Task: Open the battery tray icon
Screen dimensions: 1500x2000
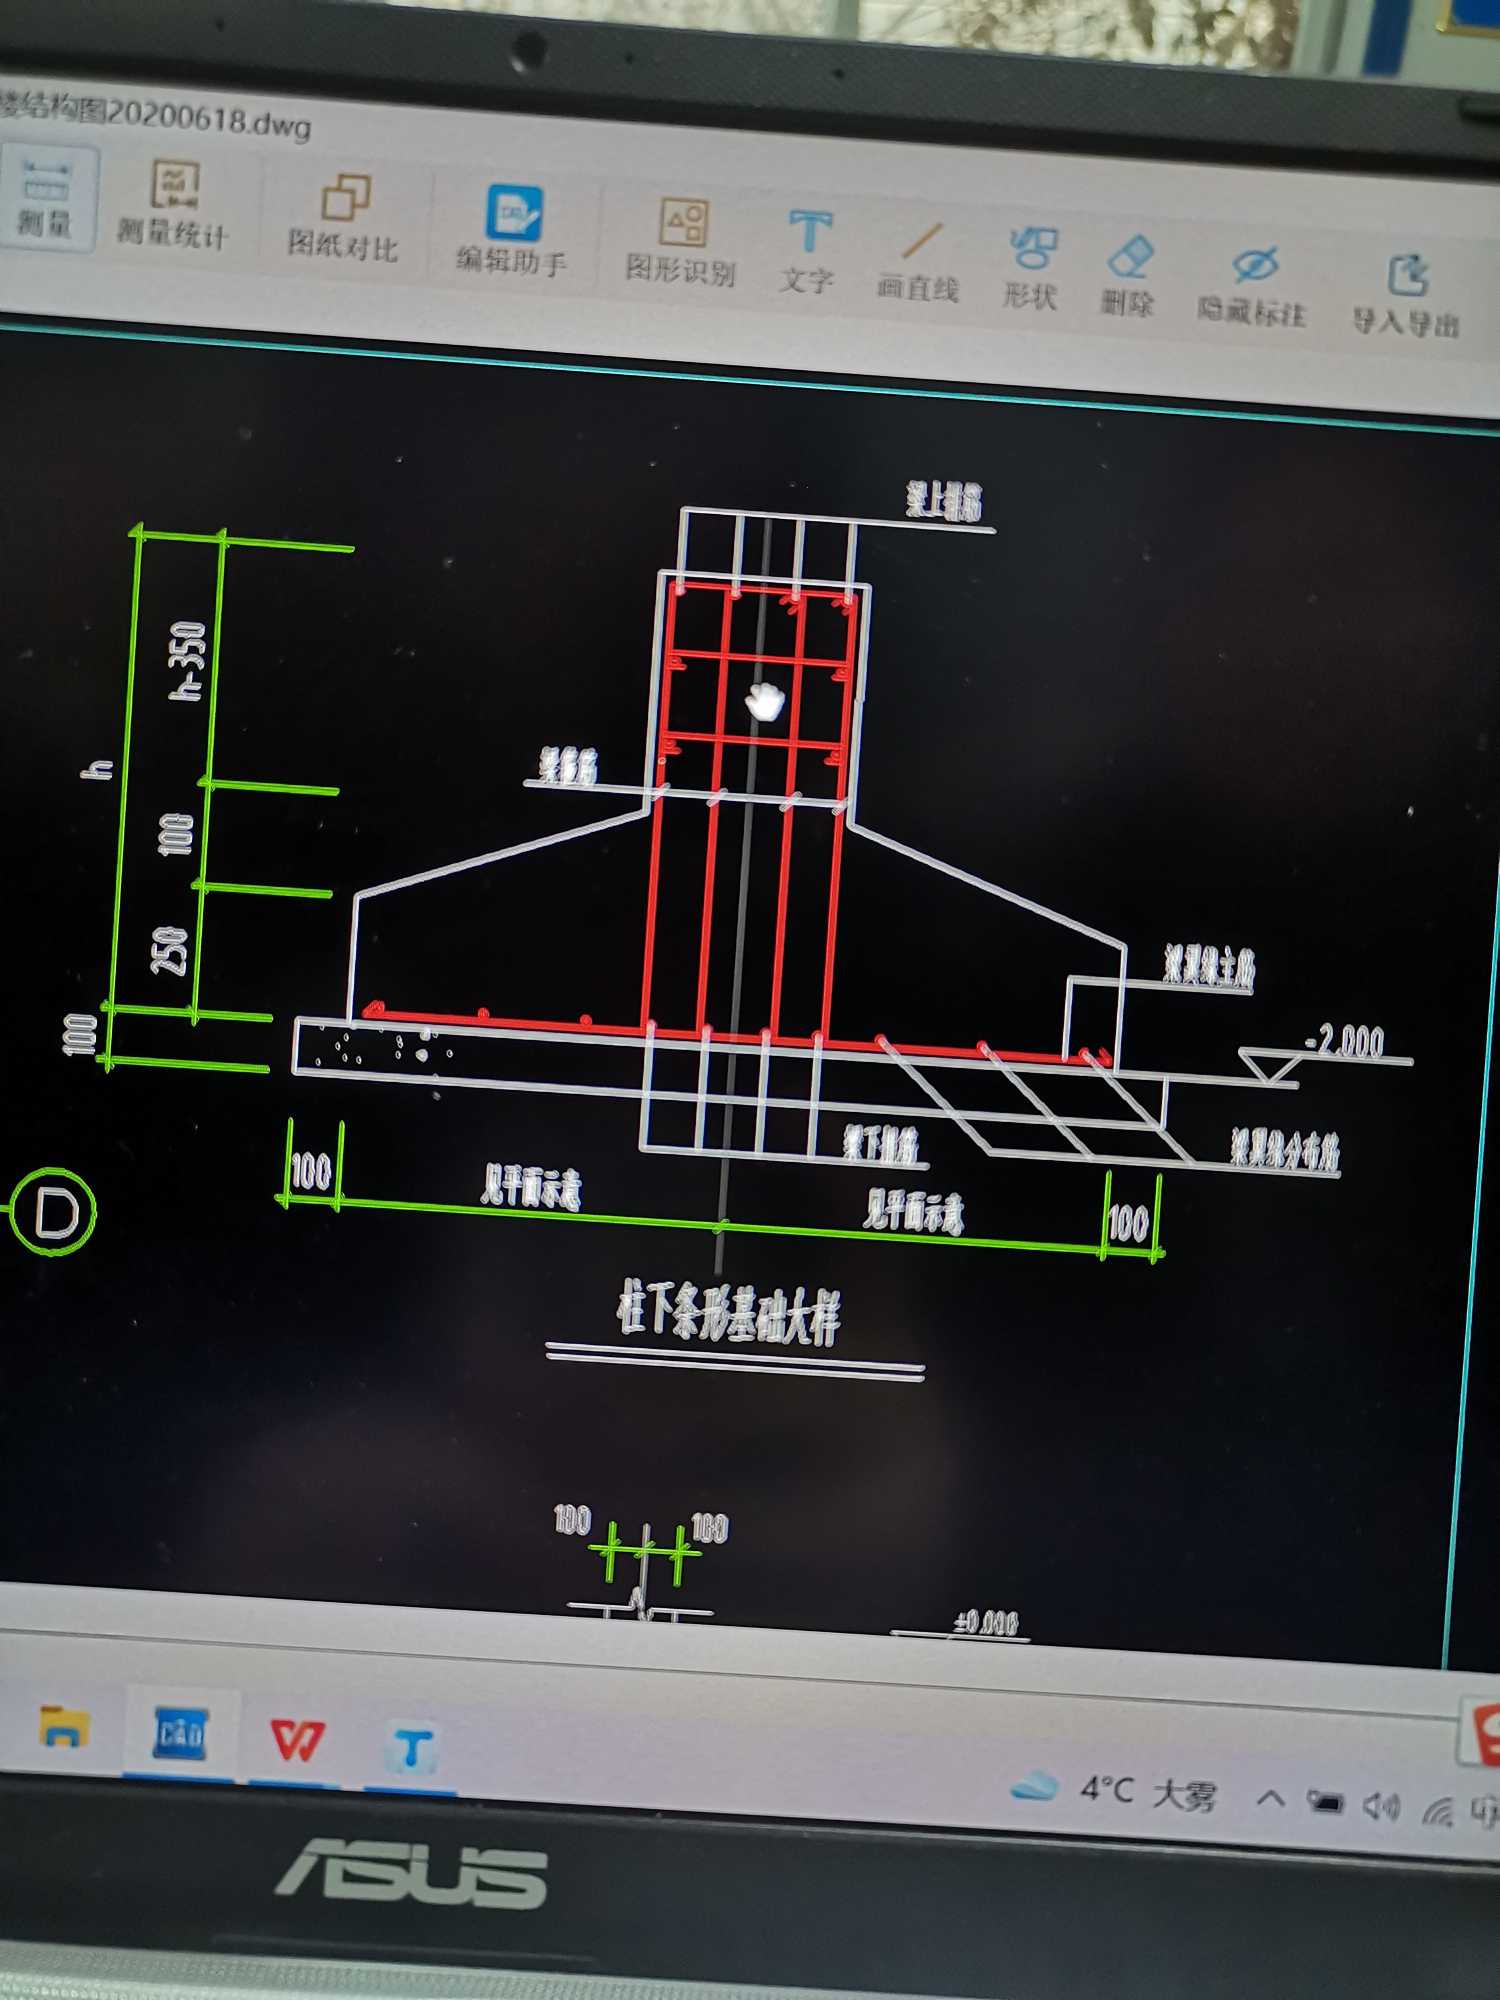Action: coord(1325,1802)
